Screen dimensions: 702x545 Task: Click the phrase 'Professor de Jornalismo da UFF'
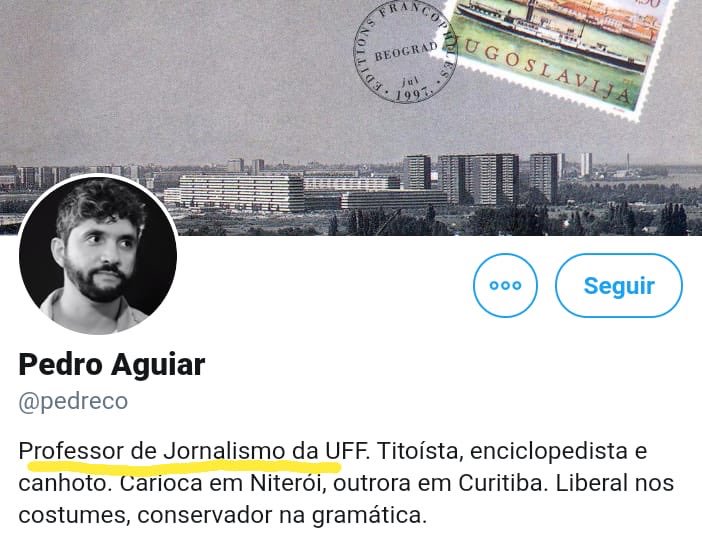point(193,451)
